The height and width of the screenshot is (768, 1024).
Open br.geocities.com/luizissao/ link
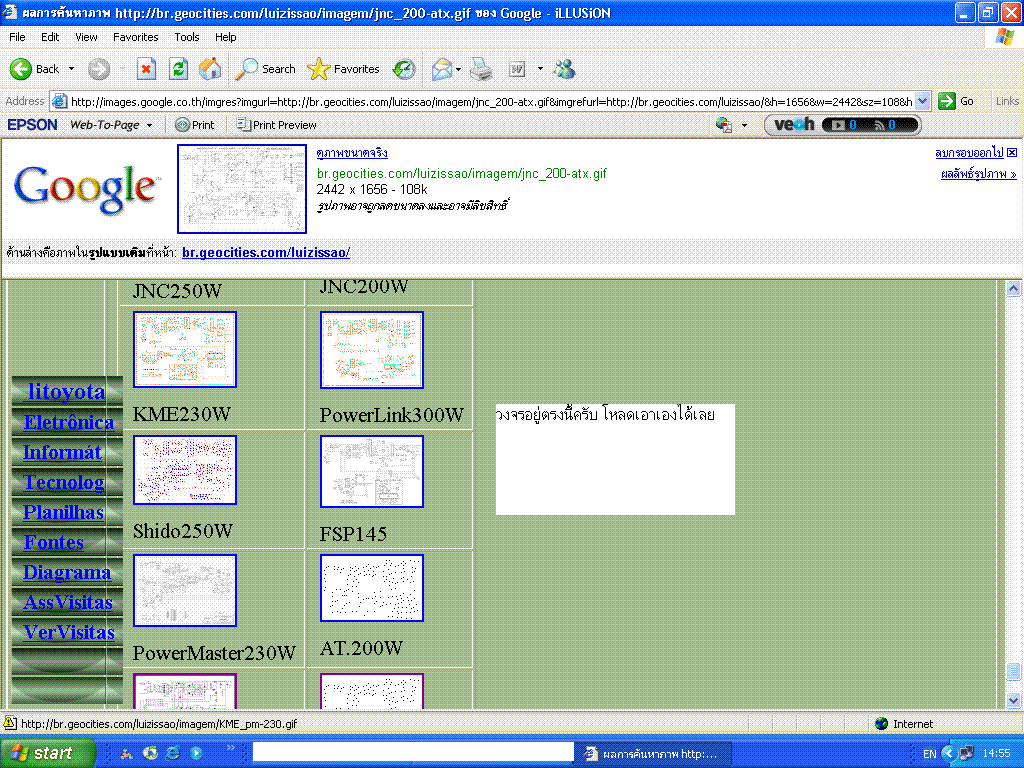coord(266,252)
